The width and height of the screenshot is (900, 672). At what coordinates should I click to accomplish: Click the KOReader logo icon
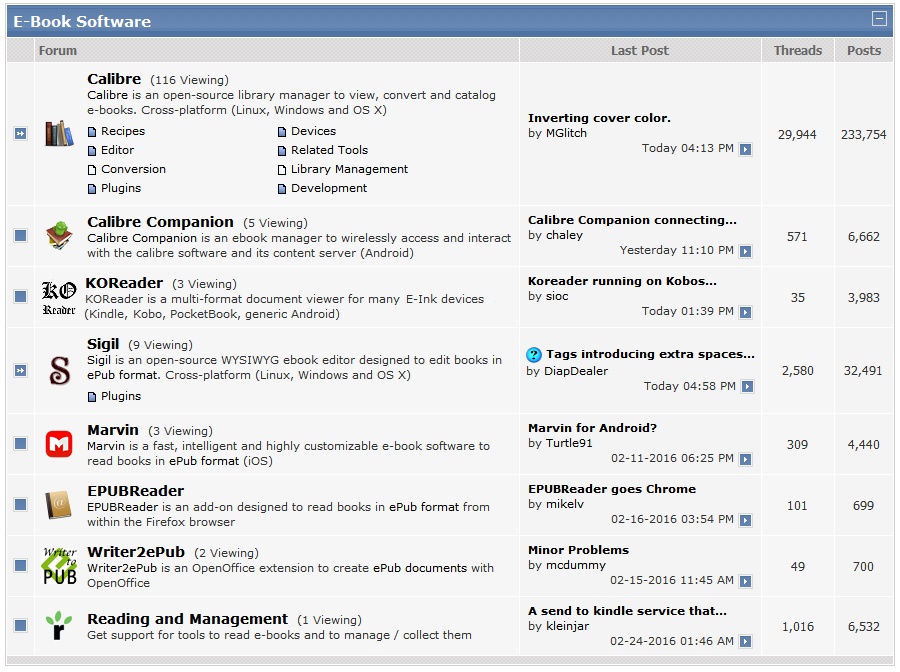coord(59,297)
